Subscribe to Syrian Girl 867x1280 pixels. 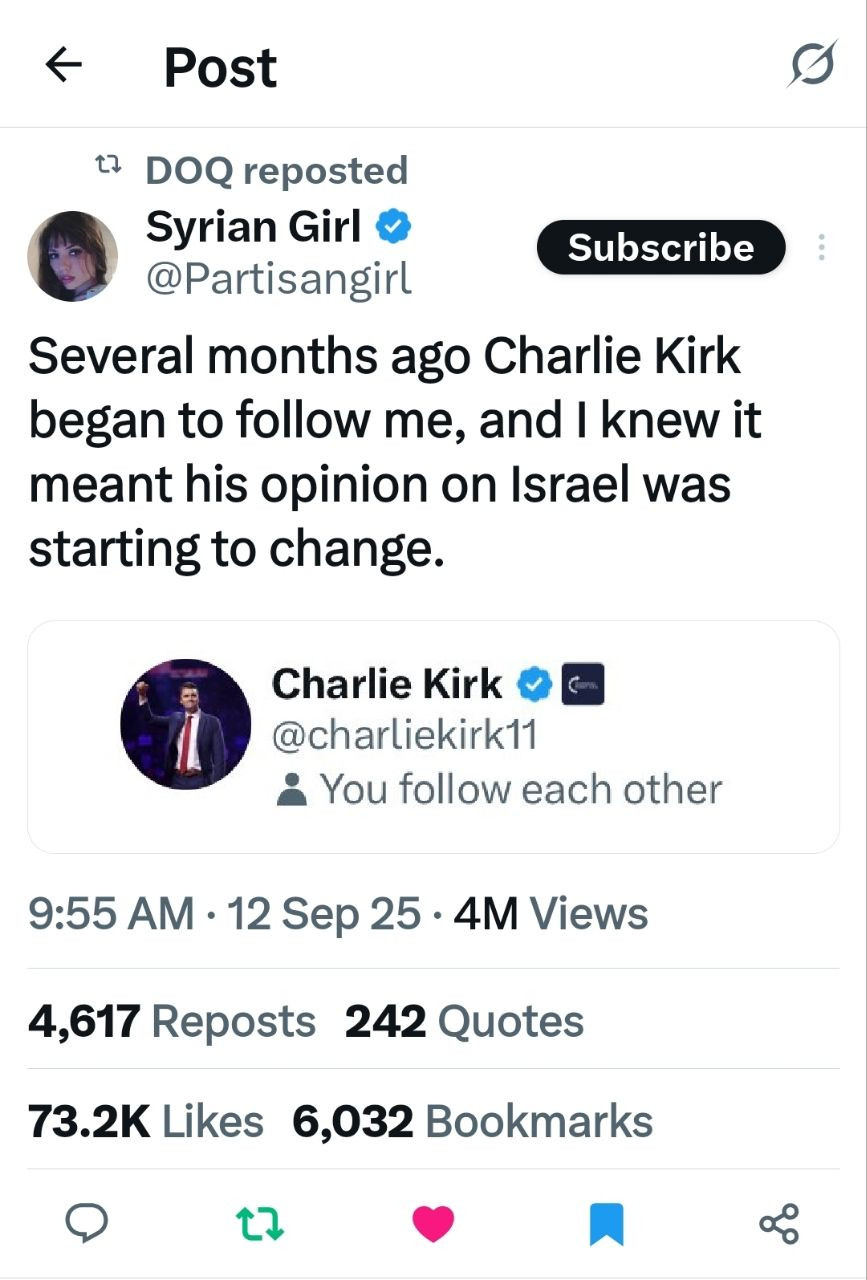661,247
